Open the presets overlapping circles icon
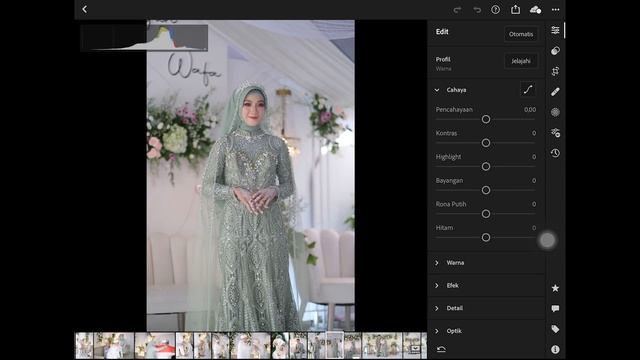Screen dimensions: 640x360 pyautogui.click(x=555, y=51)
